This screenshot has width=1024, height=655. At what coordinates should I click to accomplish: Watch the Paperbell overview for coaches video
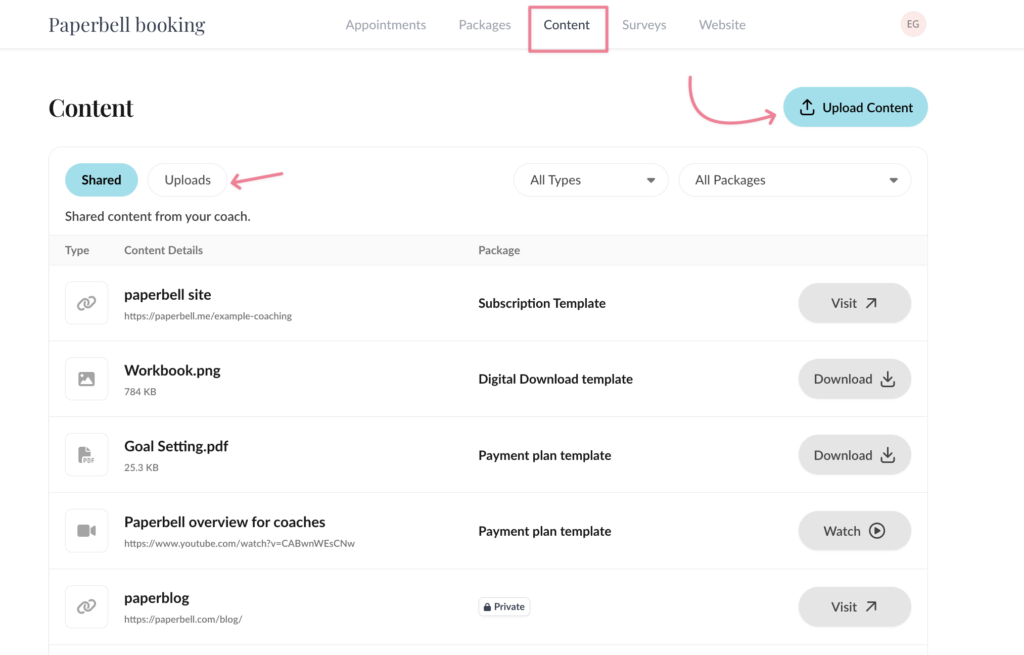[x=854, y=531]
